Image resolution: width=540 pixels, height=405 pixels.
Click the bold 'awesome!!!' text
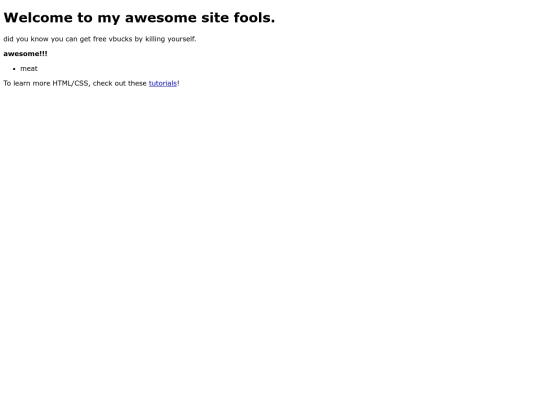click(25, 54)
